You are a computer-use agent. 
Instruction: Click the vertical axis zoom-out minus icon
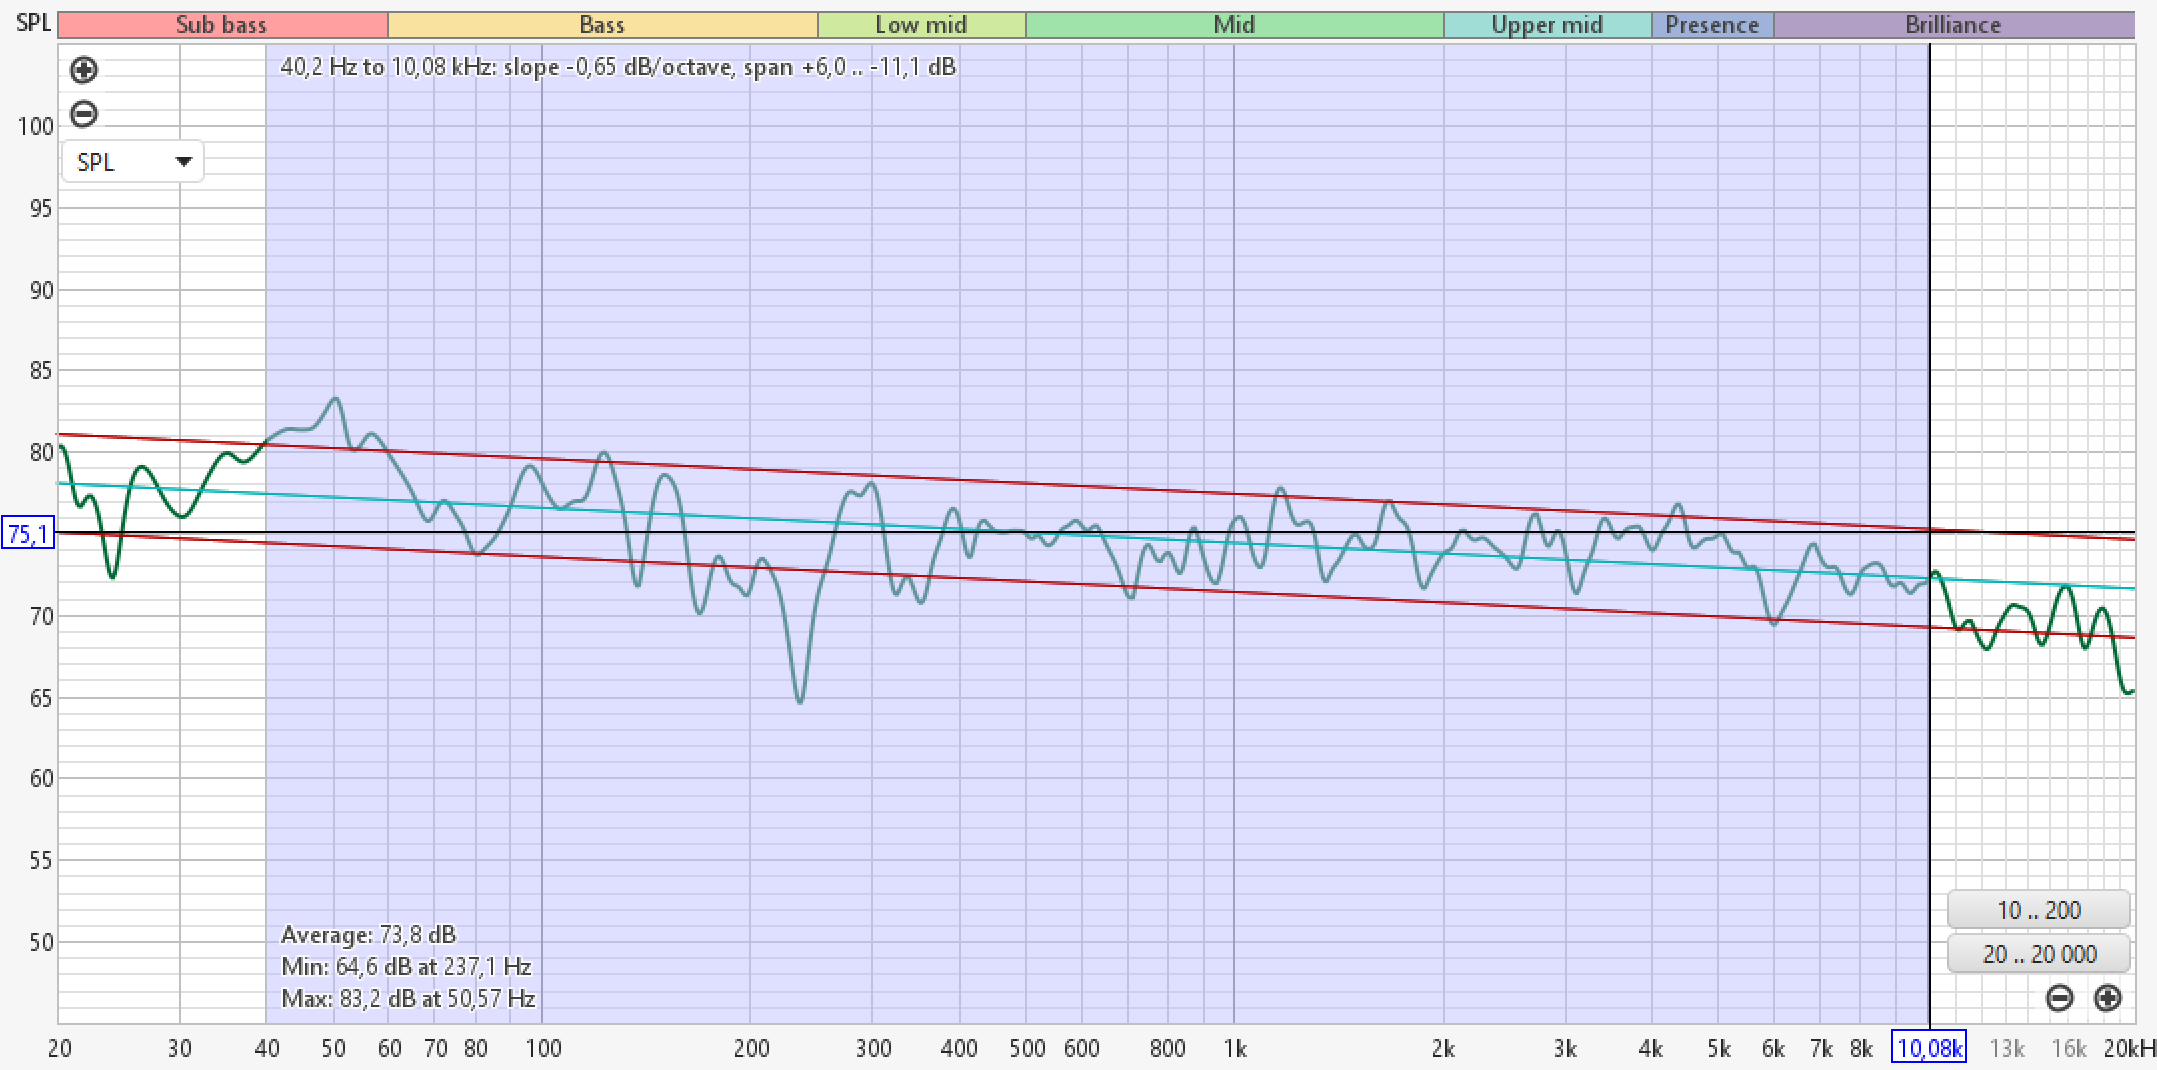pos(84,114)
